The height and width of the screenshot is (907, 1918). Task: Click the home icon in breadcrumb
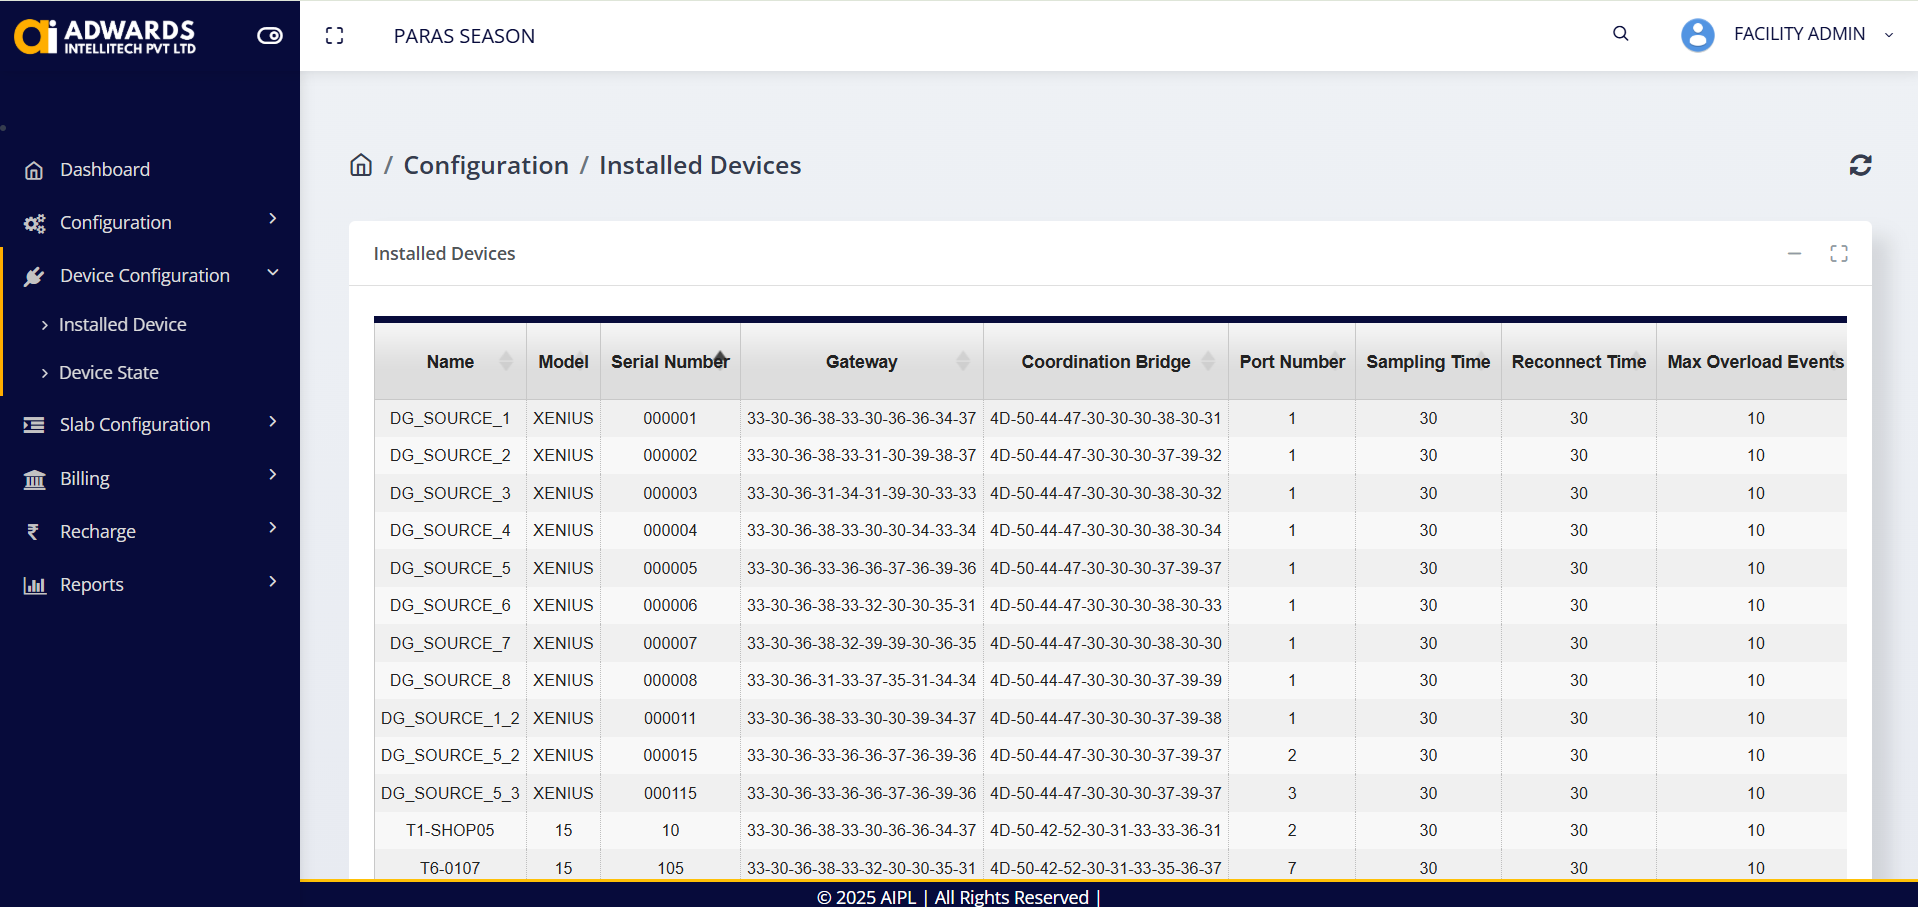(x=361, y=165)
